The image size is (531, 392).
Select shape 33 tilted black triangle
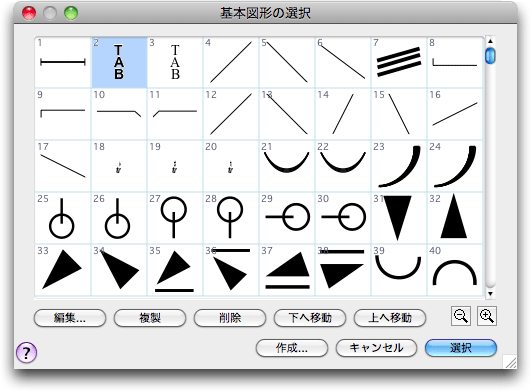[63, 270]
